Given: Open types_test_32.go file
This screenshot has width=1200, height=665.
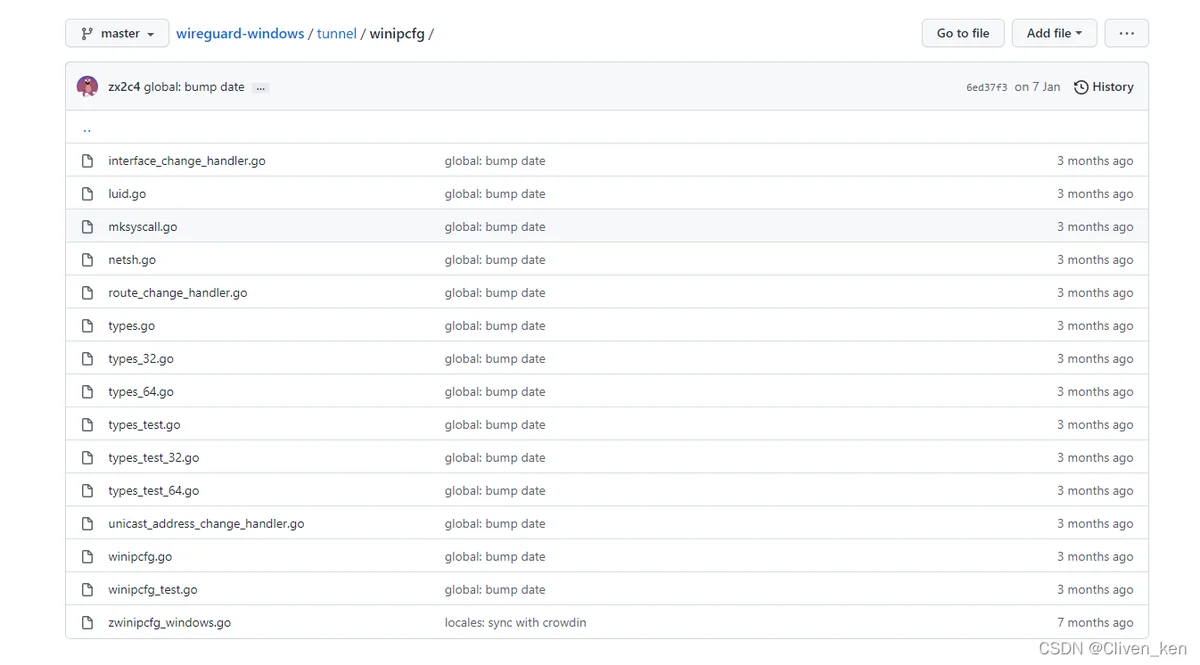Looking at the screenshot, I should (x=154, y=458).
